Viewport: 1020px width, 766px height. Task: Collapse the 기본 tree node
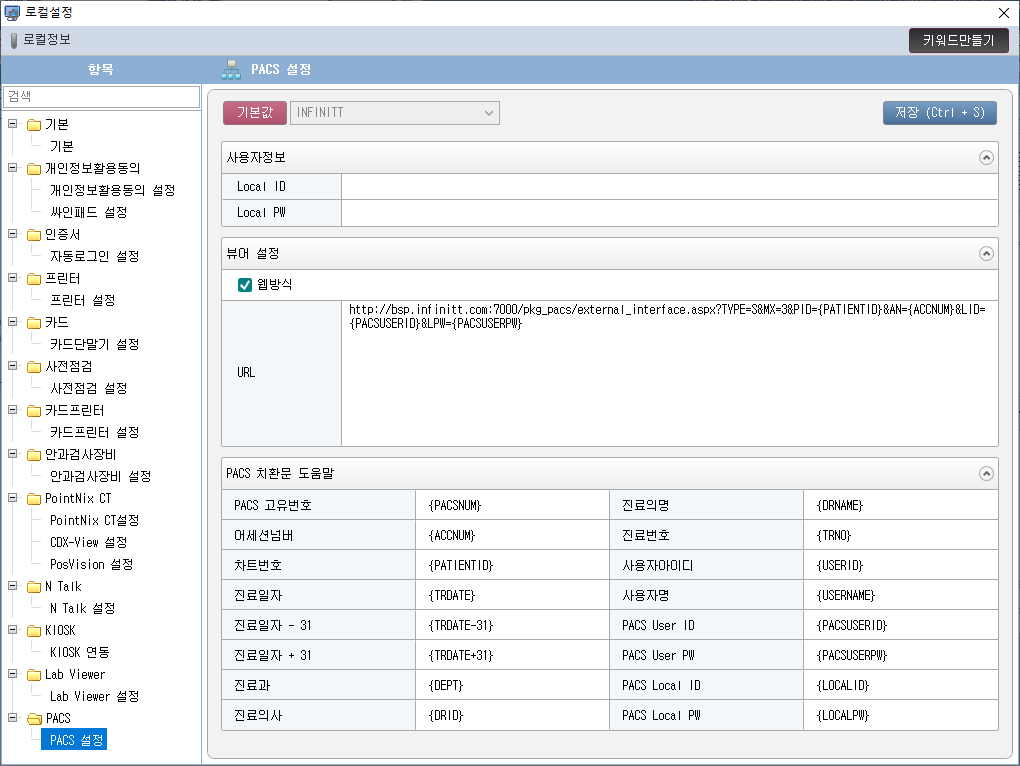(x=12, y=125)
